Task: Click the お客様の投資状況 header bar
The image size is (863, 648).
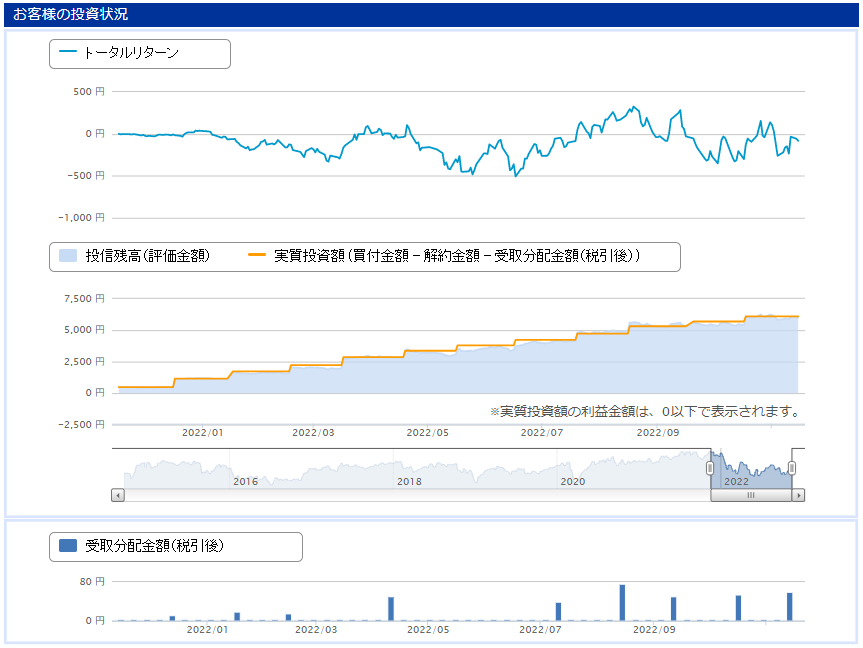Action: click(x=431, y=14)
